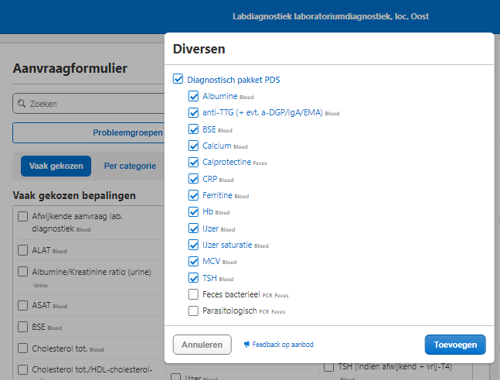Uncheck the anti-TTG test checkbox
This screenshot has width=500, height=380.
coord(193,112)
